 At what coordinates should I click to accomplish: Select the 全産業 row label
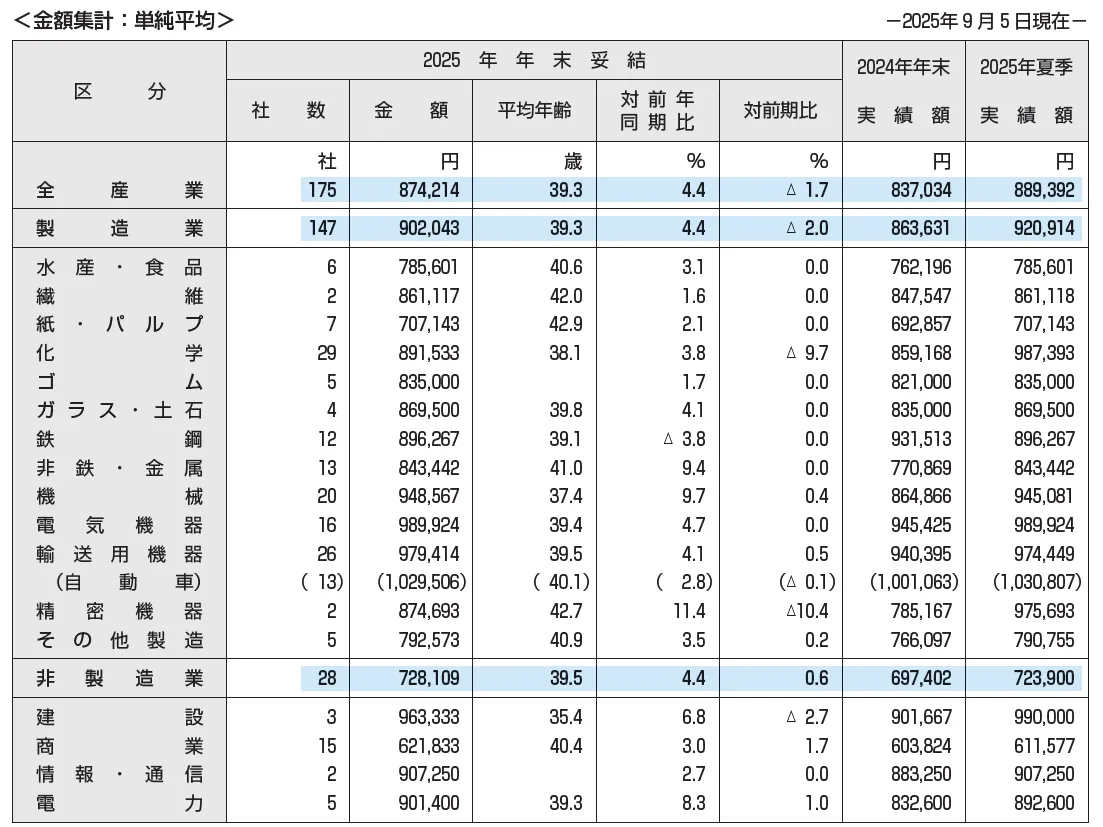pyautogui.click(x=119, y=189)
